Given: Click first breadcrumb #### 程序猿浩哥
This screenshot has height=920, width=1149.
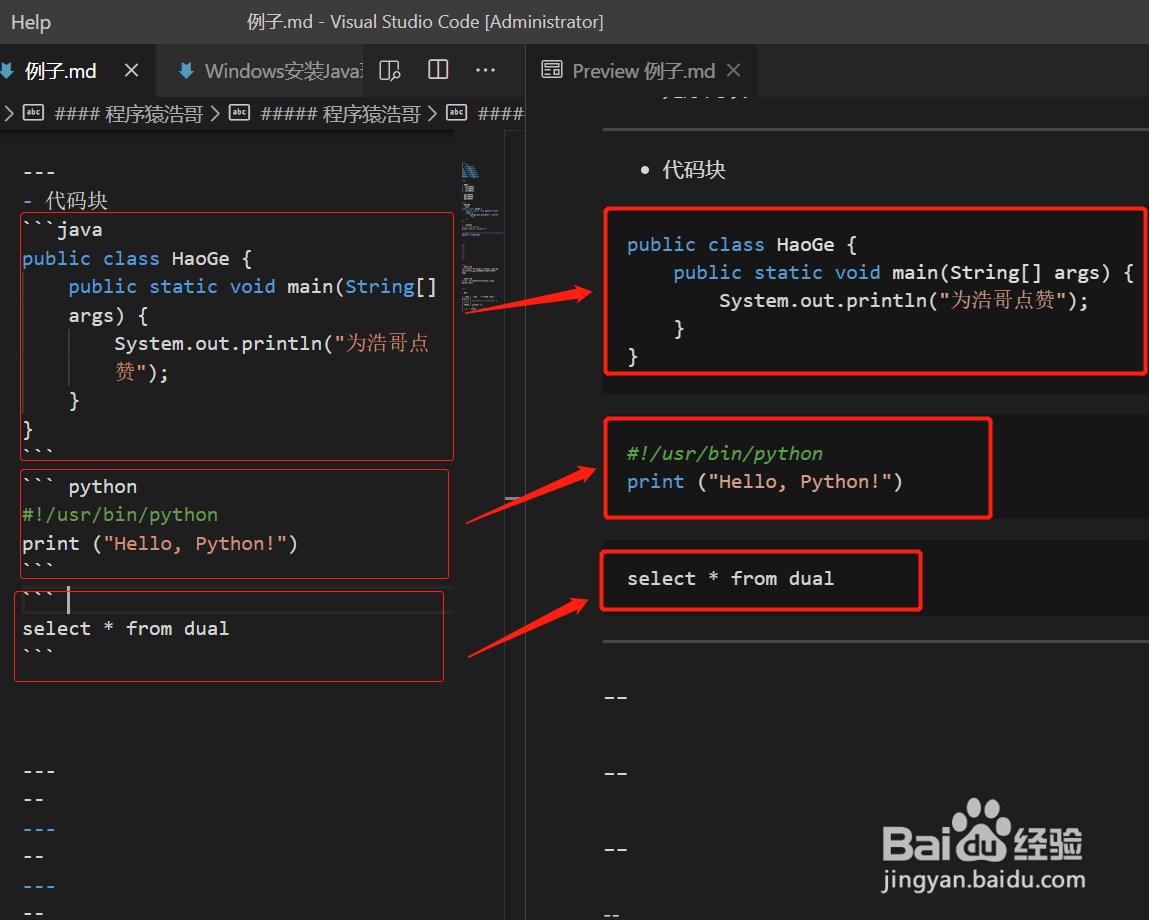Looking at the screenshot, I should coord(129,114).
